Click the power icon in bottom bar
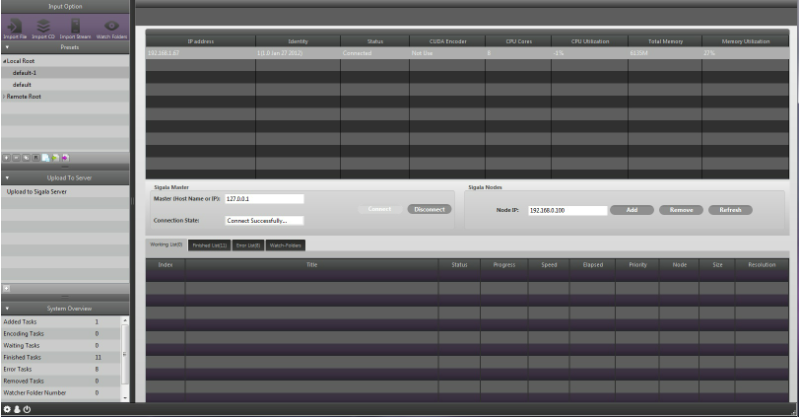800x417 pixels. tap(27, 409)
